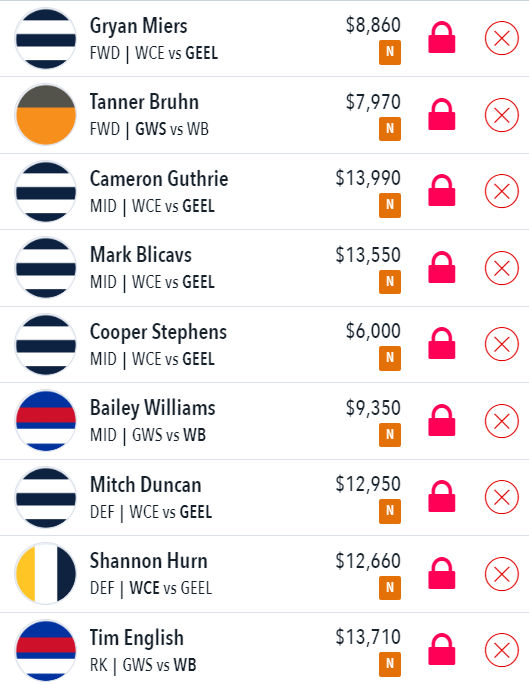This screenshot has height=685, width=529.
Task: Remove Bailey Williams using the X icon
Action: 502,421
